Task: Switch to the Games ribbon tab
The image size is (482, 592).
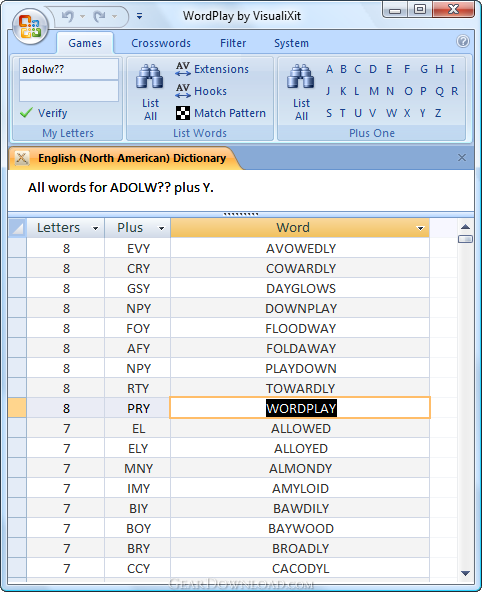Action: pos(85,43)
